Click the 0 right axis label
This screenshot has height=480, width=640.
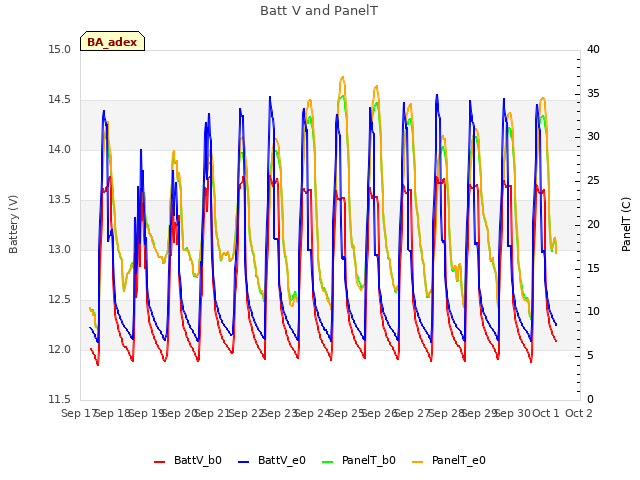point(590,400)
